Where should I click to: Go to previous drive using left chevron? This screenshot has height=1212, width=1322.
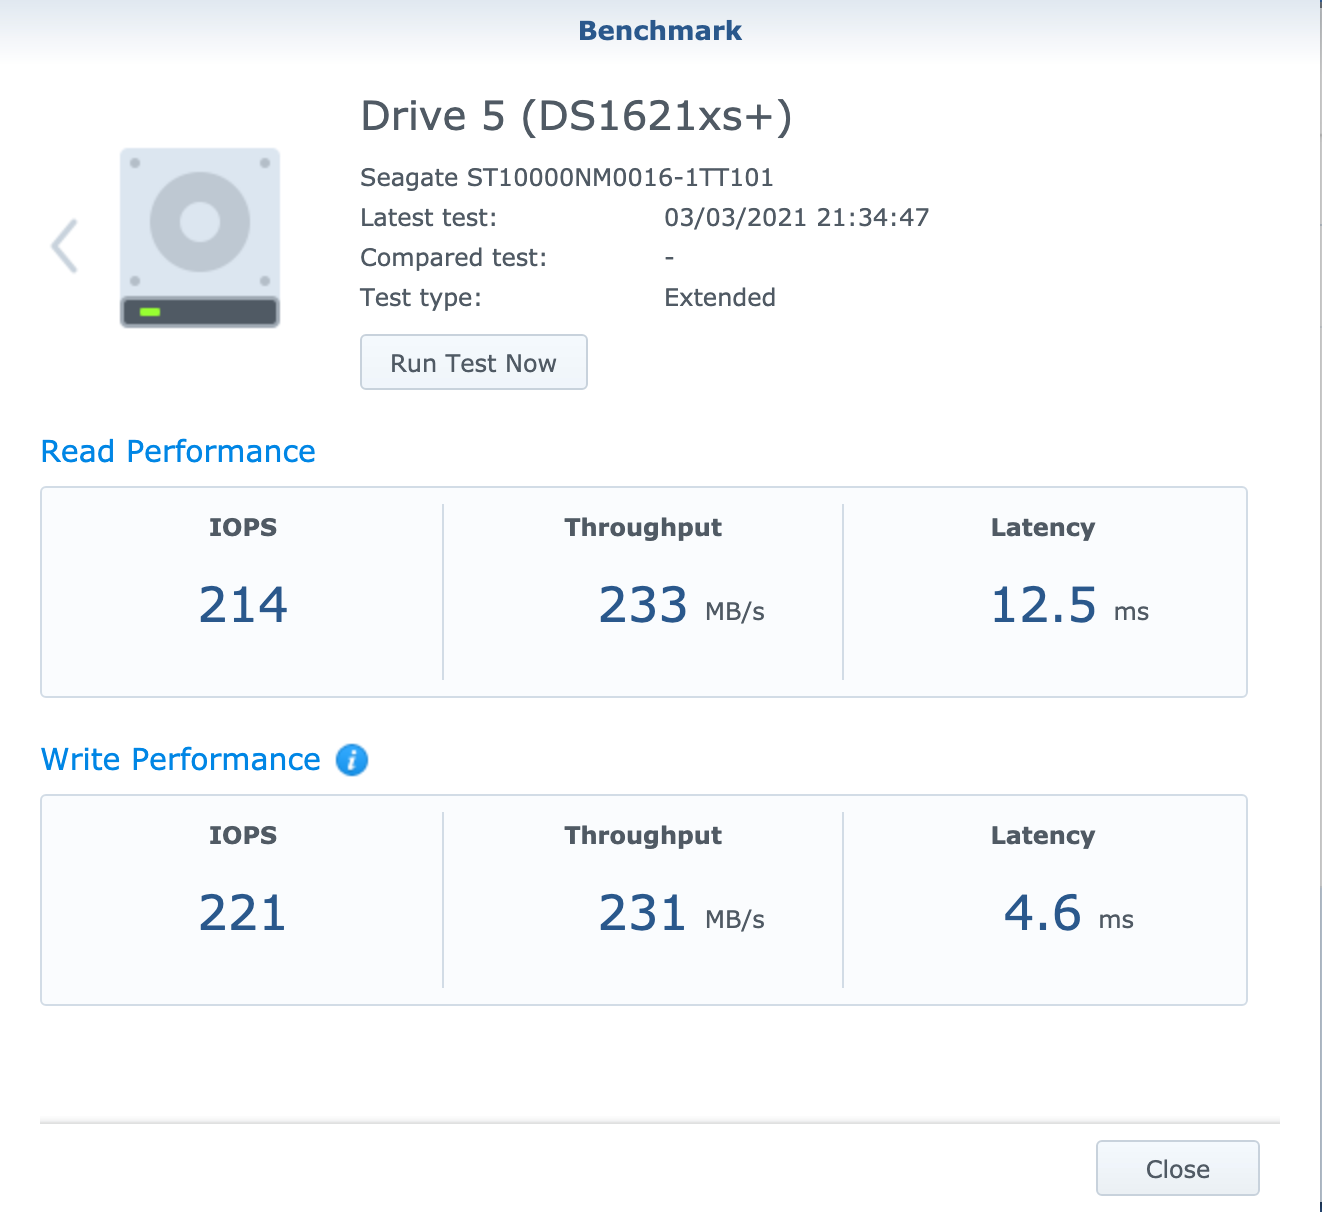65,245
